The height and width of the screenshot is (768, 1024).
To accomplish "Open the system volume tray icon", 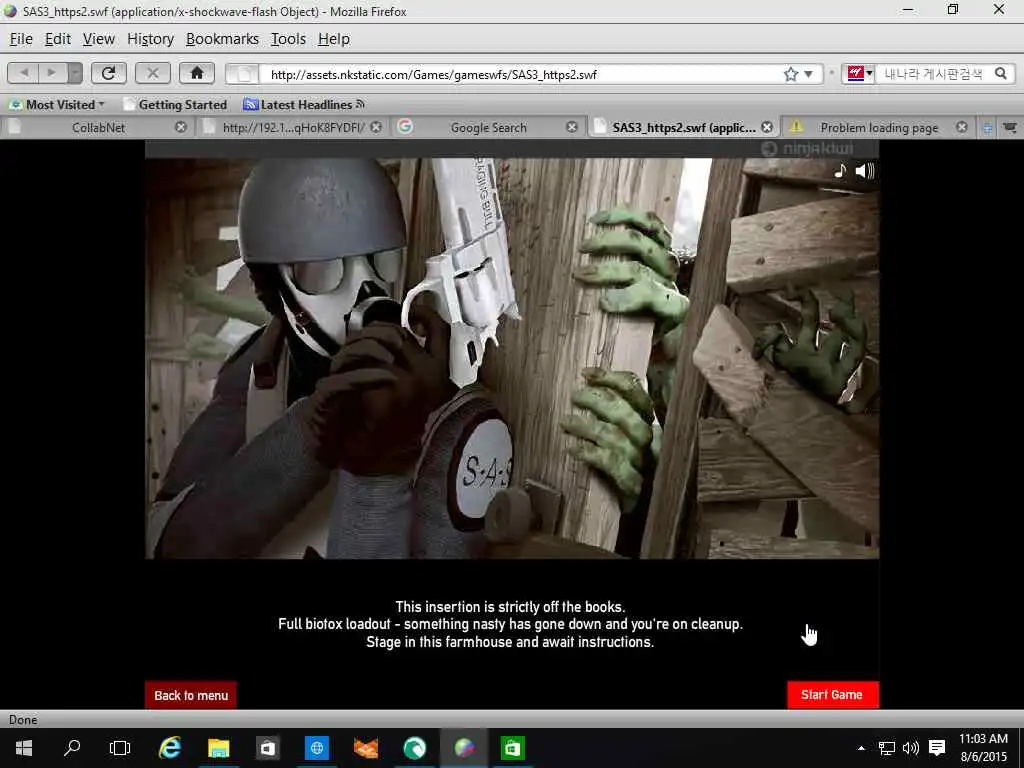I will pyautogui.click(x=910, y=748).
